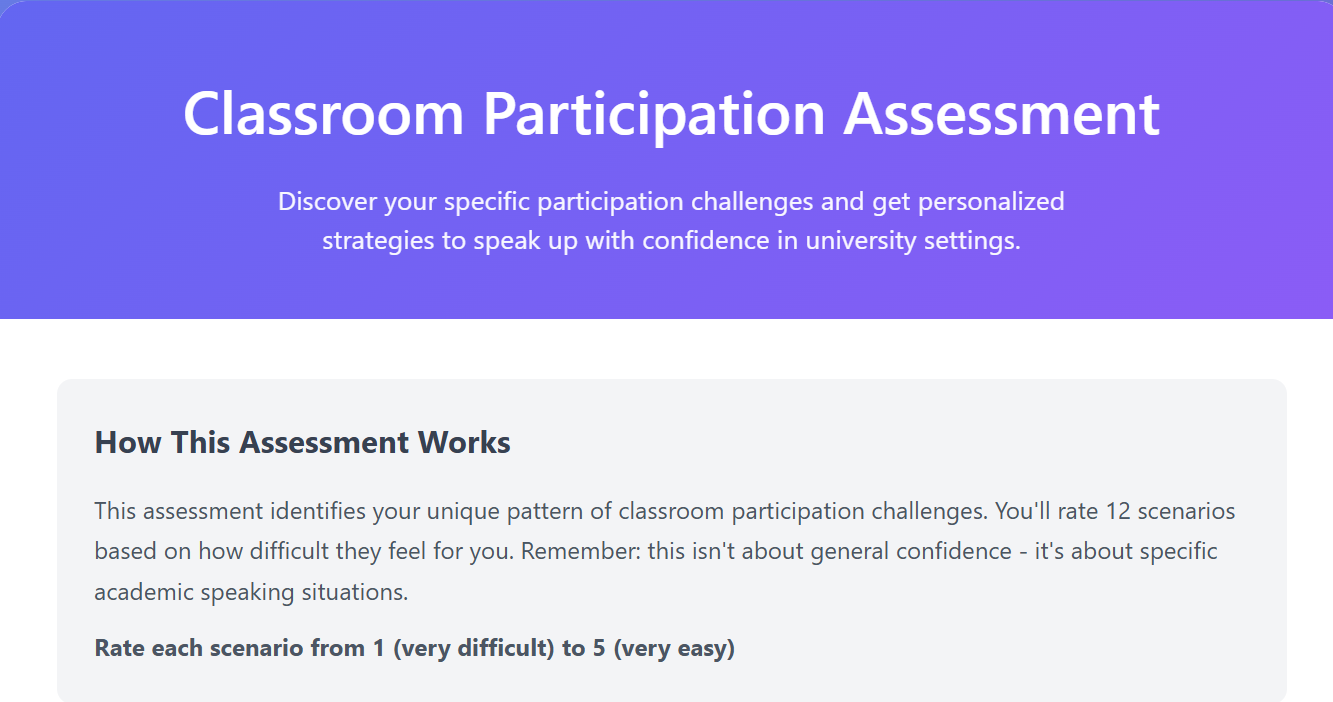1333x702 pixels.
Task: Click the word "Classroom" in the title
Action: (x=324, y=113)
